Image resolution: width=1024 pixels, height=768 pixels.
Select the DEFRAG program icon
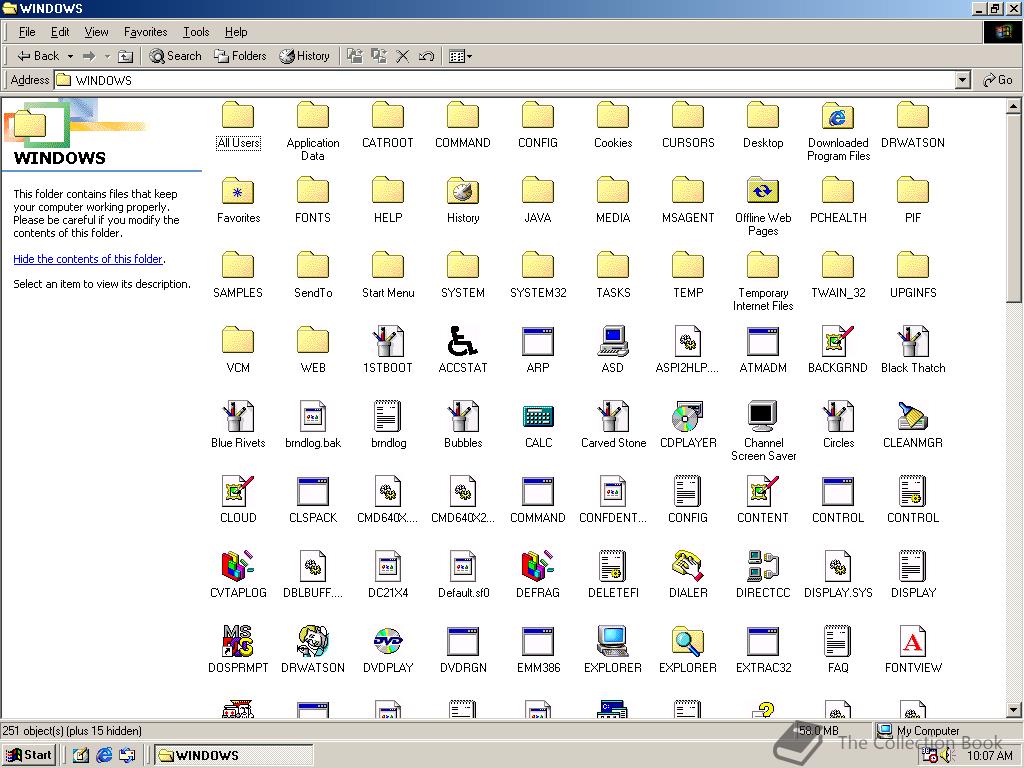point(538,566)
